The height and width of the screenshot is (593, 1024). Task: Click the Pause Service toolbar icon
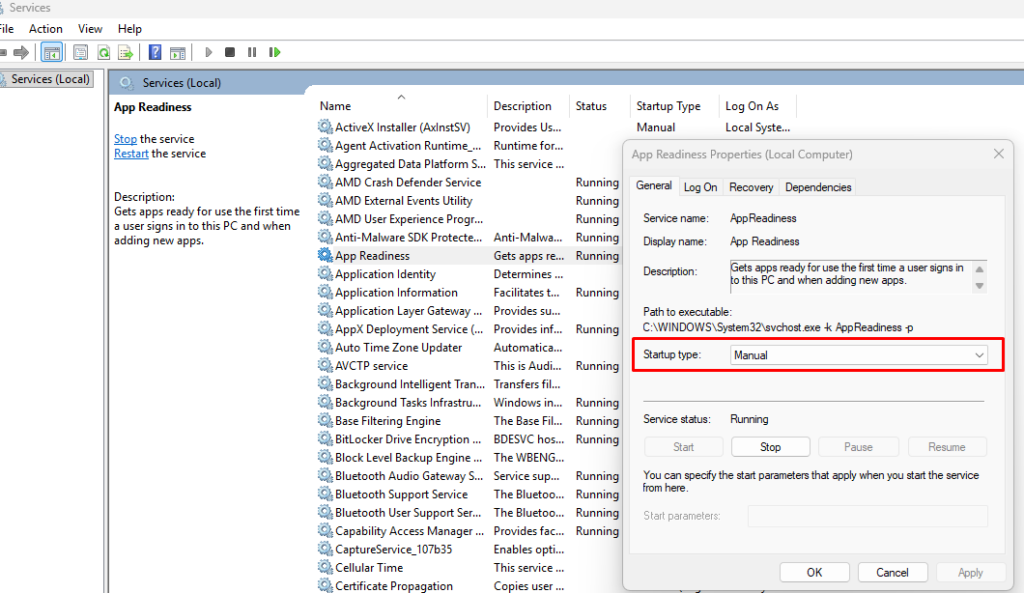252,52
